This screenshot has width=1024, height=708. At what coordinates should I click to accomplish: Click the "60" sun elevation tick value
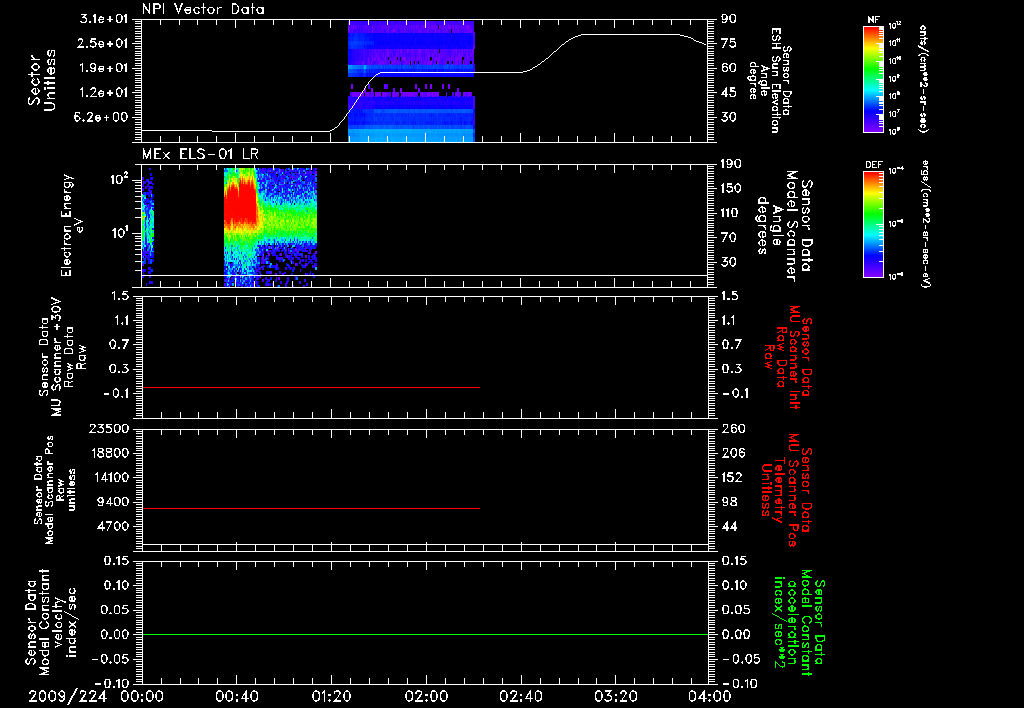tap(729, 68)
